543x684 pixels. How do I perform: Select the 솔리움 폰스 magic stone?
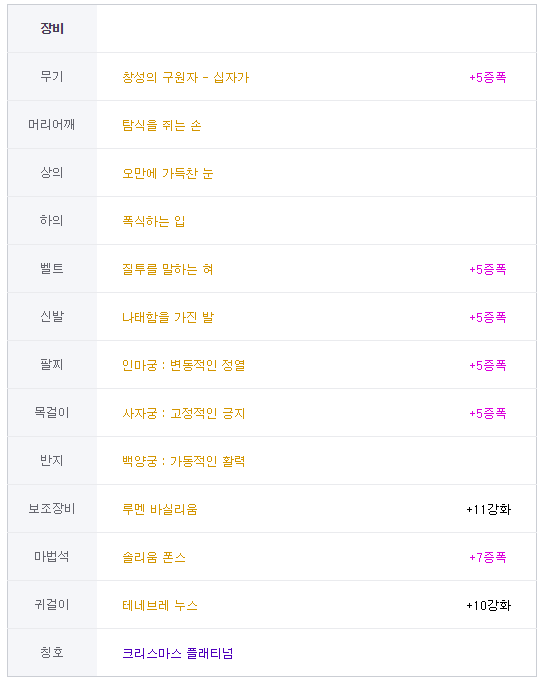click(x=154, y=557)
